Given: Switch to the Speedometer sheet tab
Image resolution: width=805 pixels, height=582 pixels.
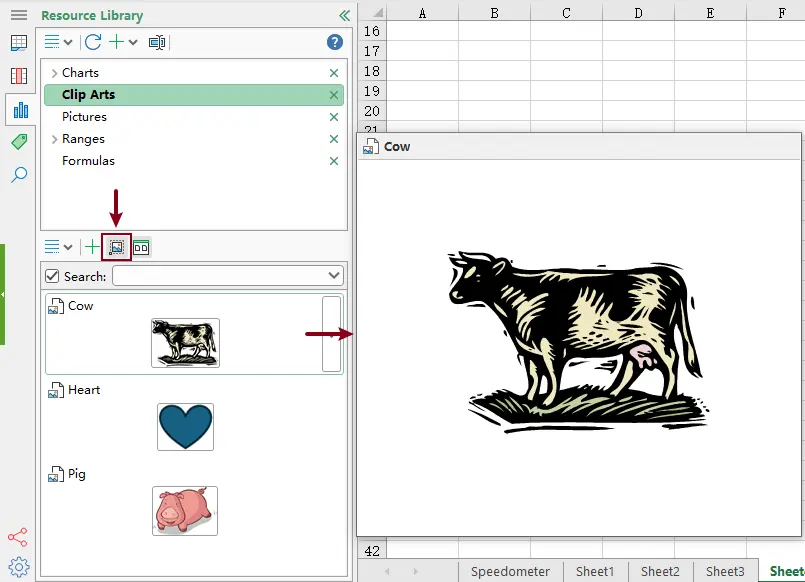Looking at the screenshot, I should (x=510, y=571).
